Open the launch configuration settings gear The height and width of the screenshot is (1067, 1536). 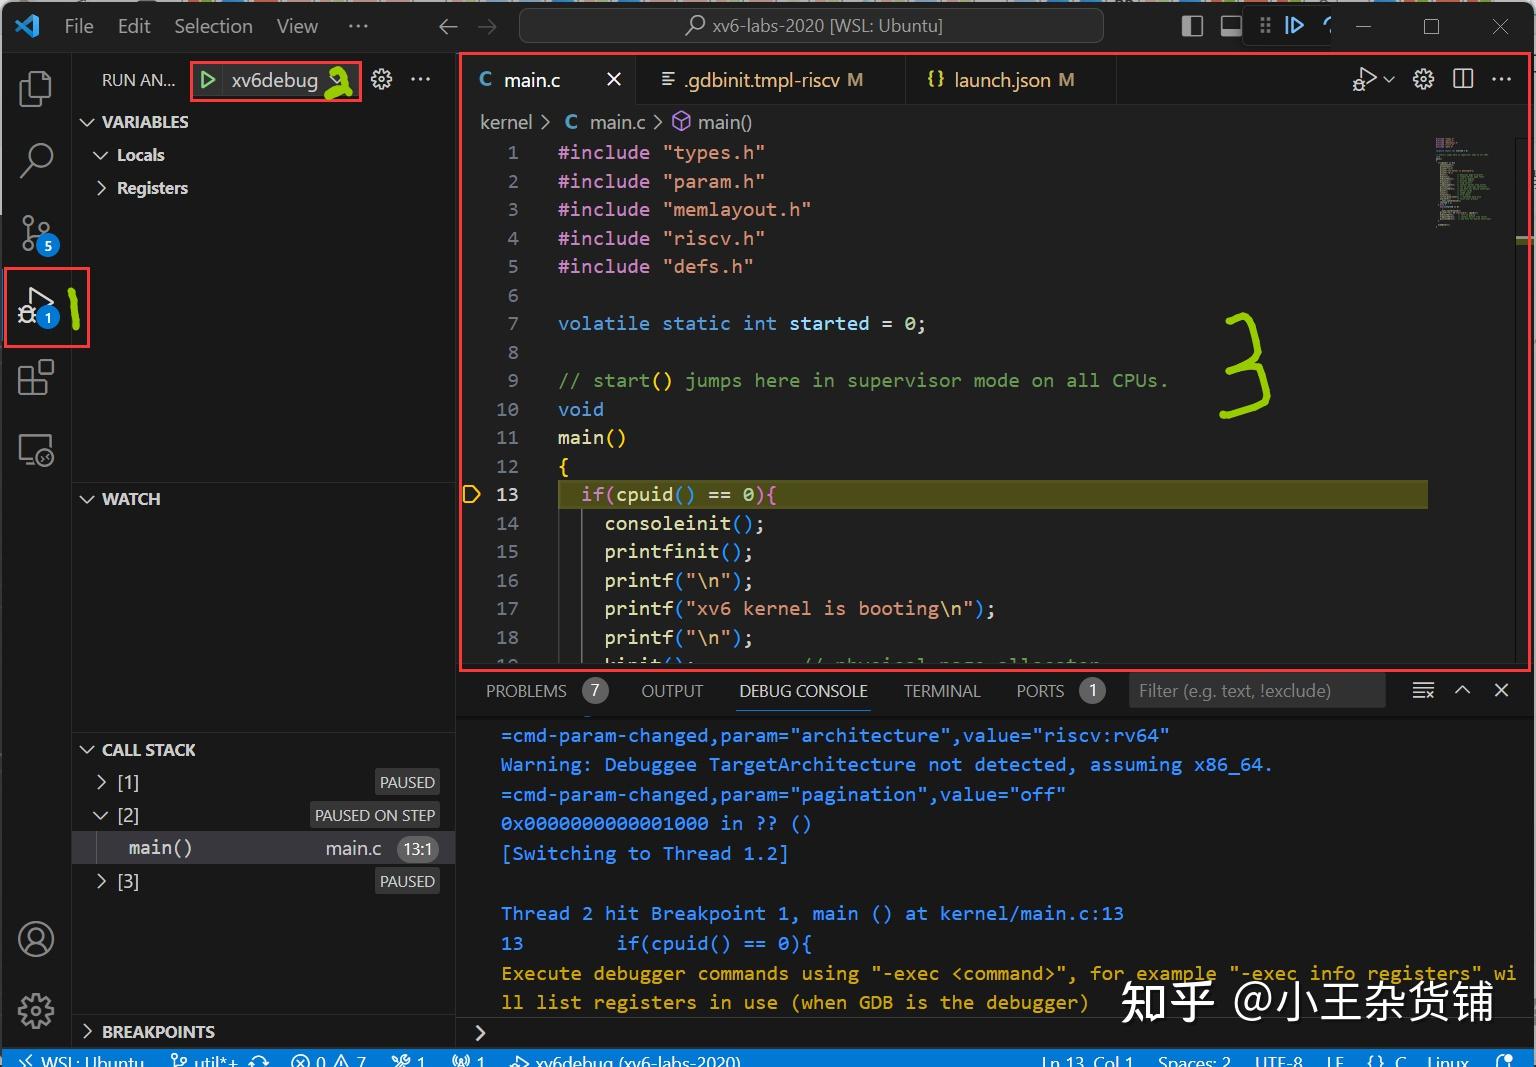(x=381, y=79)
